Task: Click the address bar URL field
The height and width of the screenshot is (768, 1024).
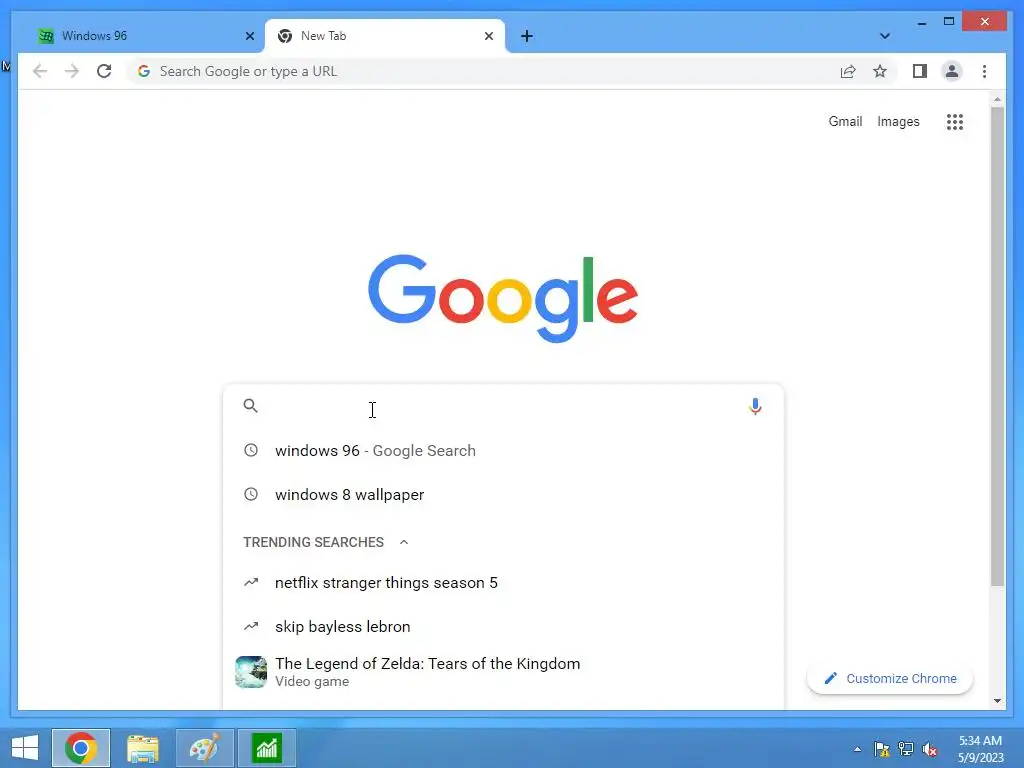Action: click(483, 71)
